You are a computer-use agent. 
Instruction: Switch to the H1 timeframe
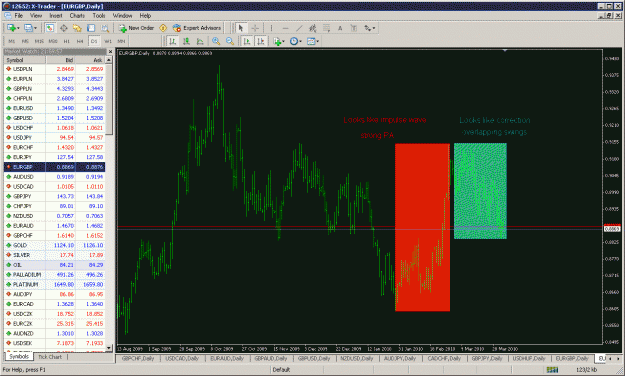pos(67,41)
